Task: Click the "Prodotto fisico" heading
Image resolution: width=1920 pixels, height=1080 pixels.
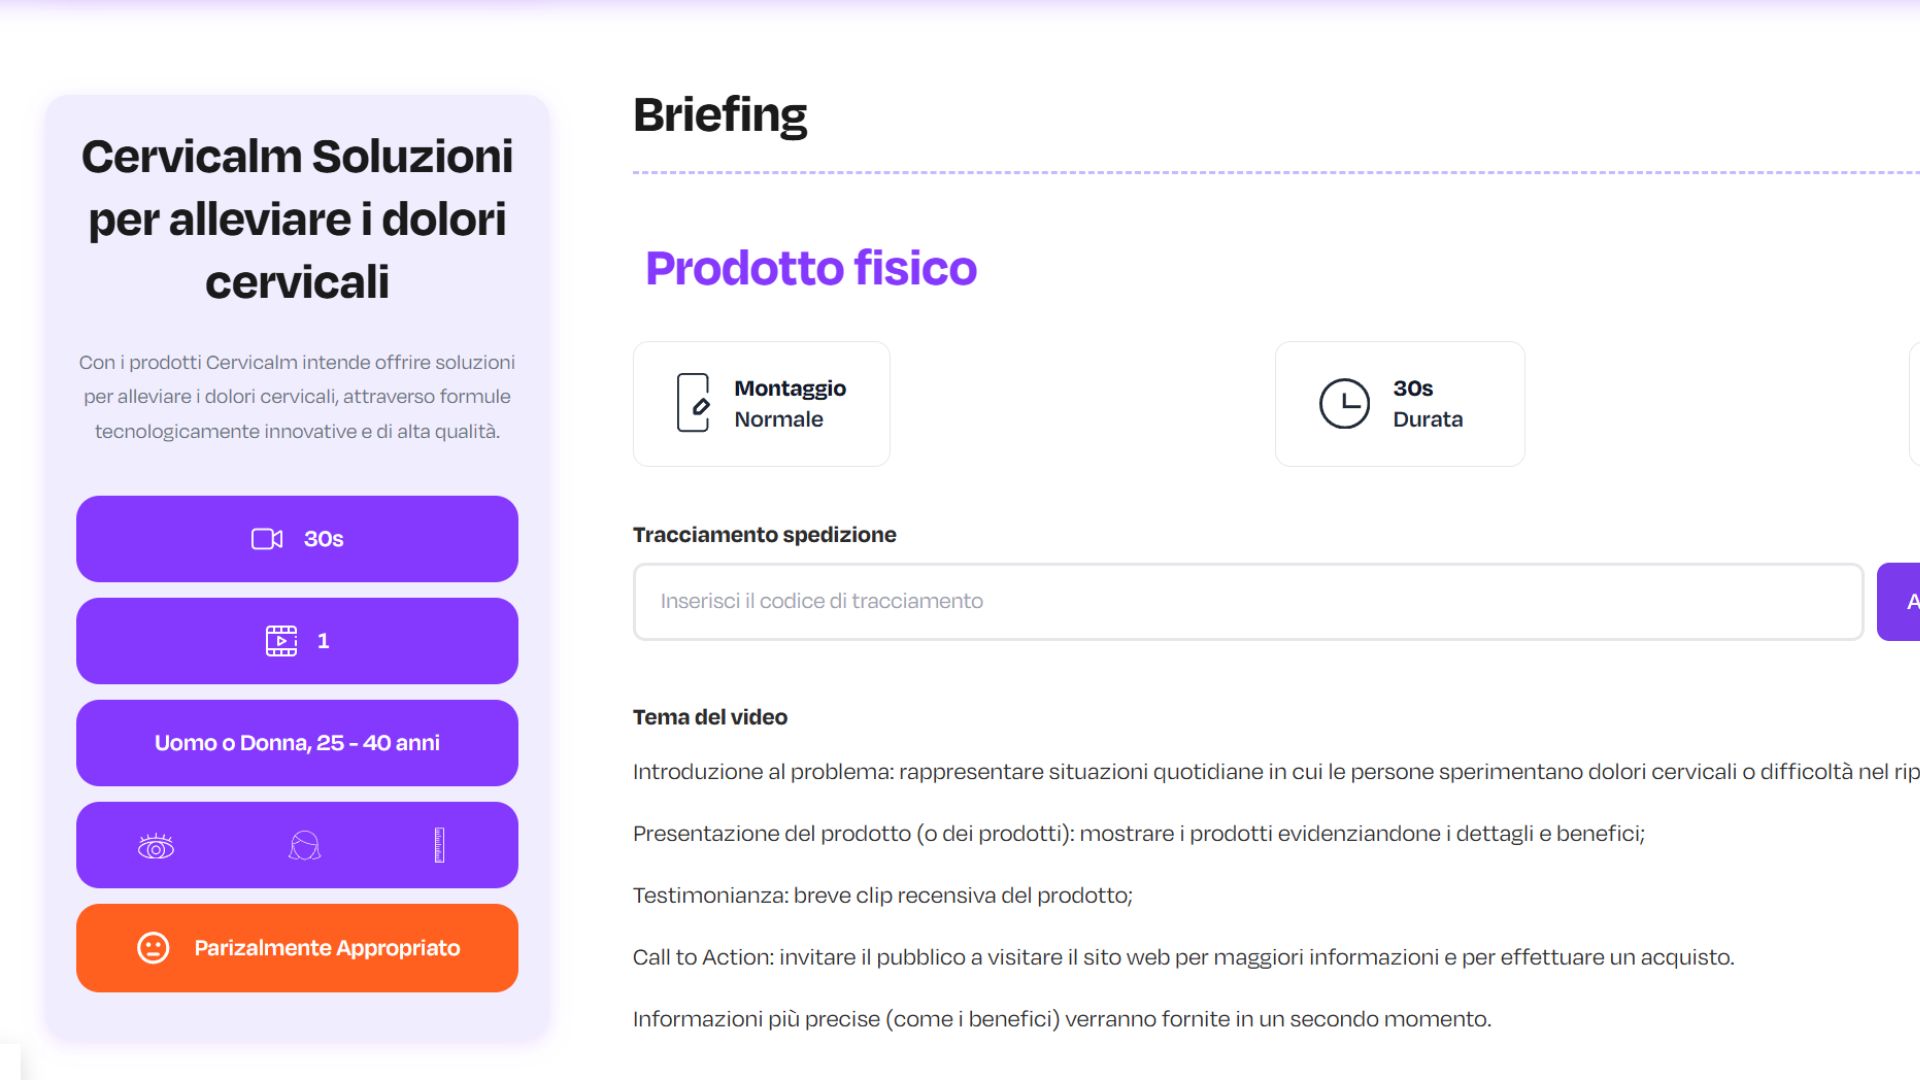Action: tap(811, 268)
